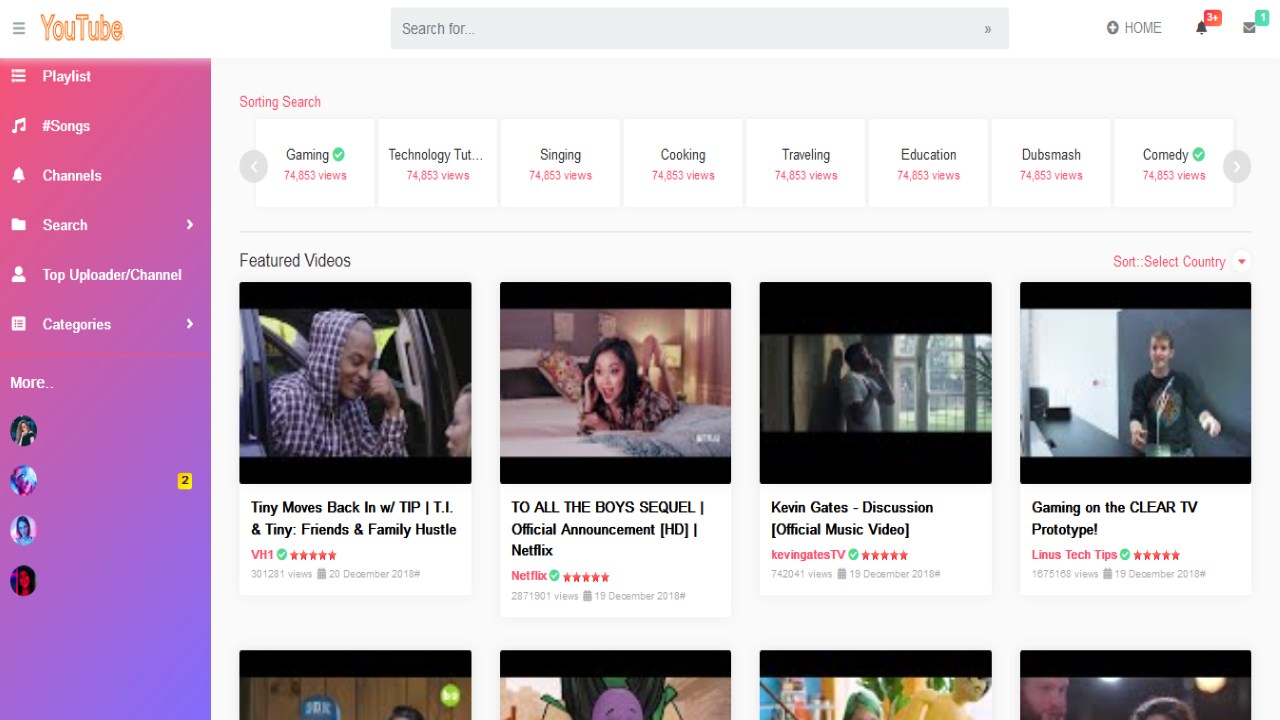Select the Education category card

[x=929, y=163]
